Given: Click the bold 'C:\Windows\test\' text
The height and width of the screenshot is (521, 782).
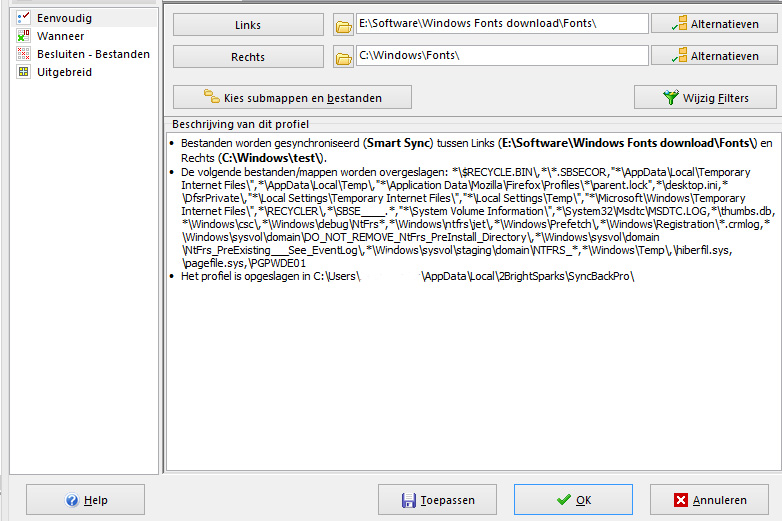Looking at the screenshot, I should click(271, 158).
